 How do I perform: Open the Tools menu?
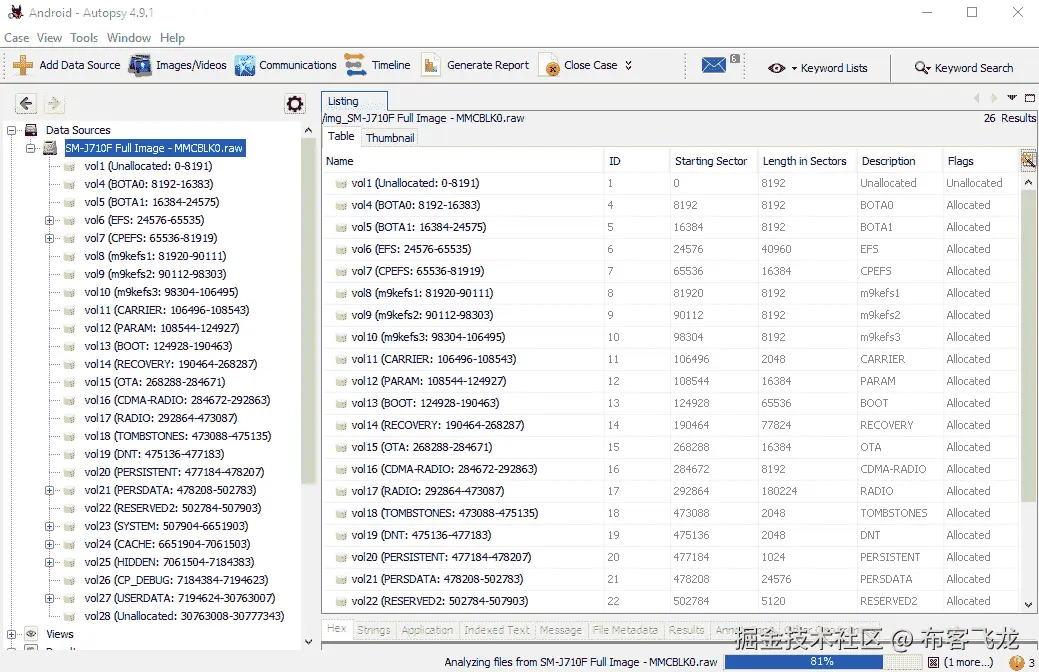[84, 38]
